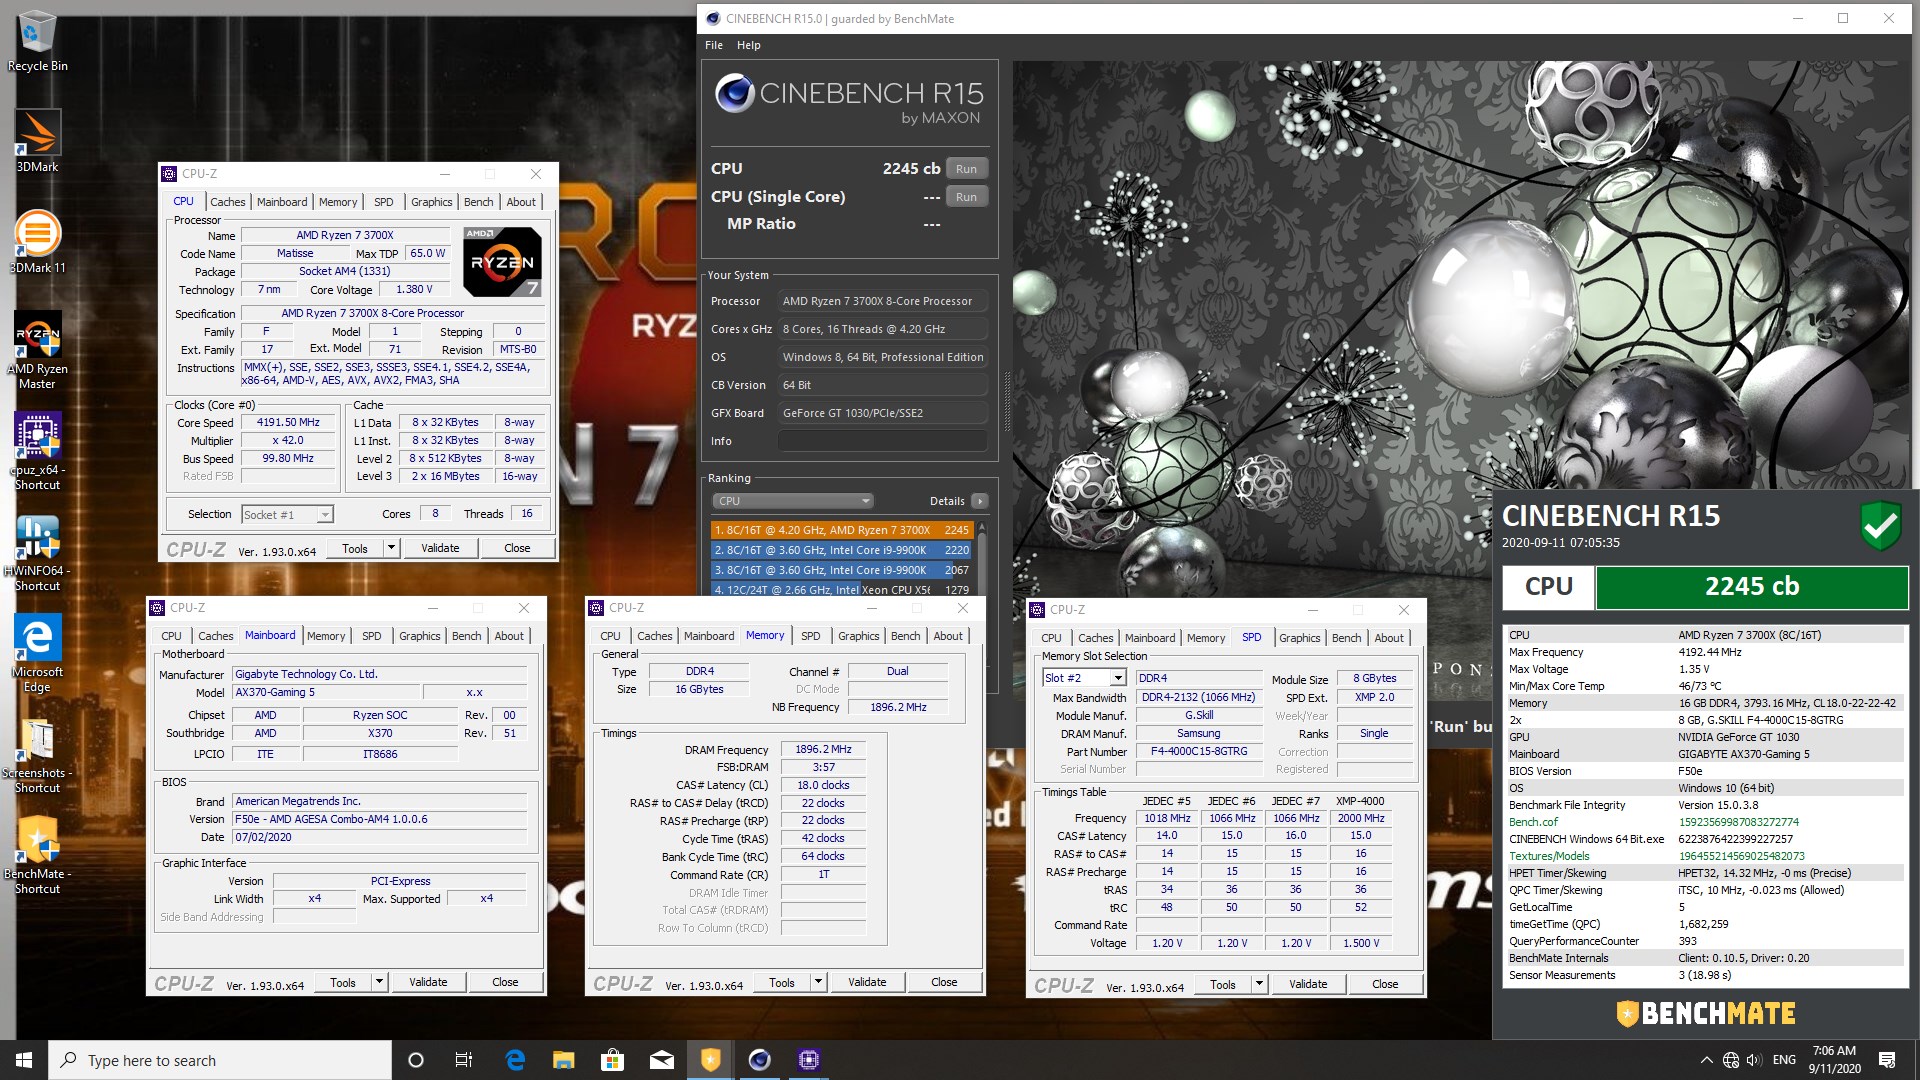Click the Windows Start button
The height and width of the screenshot is (1080, 1920).
tap(24, 1060)
